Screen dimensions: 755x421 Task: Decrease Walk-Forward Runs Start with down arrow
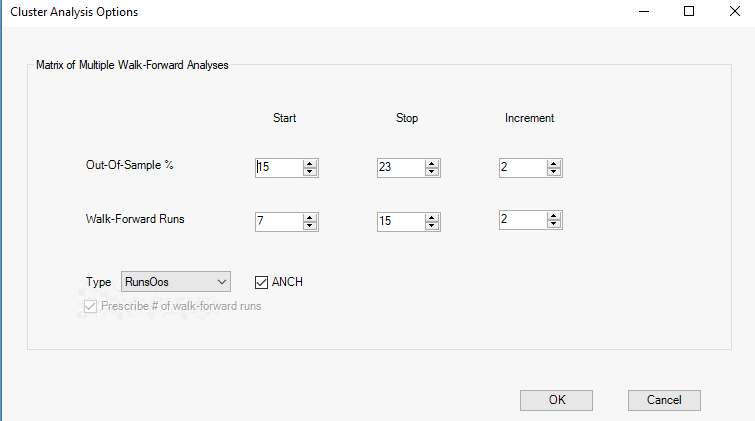[x=310, y=226]
